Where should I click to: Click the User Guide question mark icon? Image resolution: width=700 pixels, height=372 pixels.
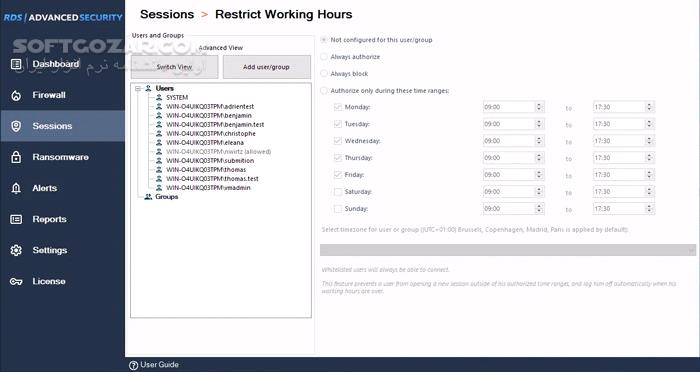click(x=133, y=365)
